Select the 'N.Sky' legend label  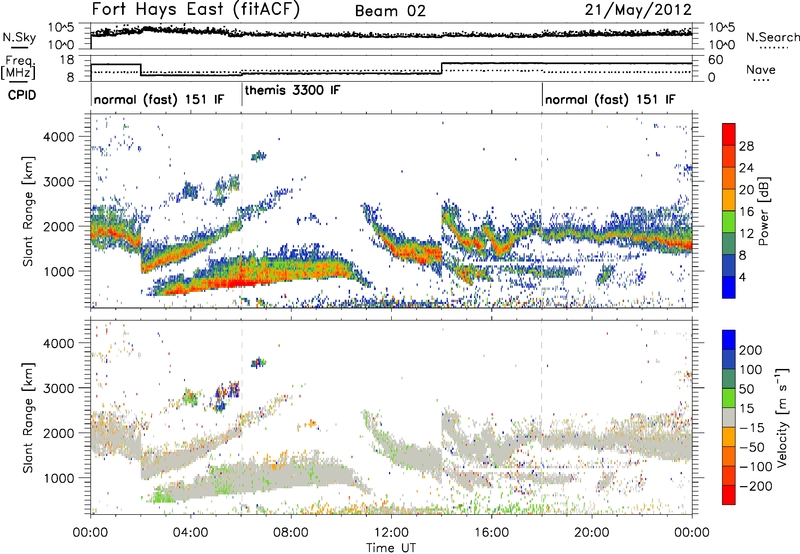[19, 37]
